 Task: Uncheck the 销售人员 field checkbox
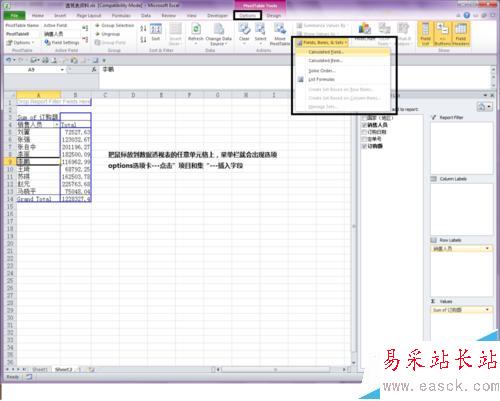364,125
